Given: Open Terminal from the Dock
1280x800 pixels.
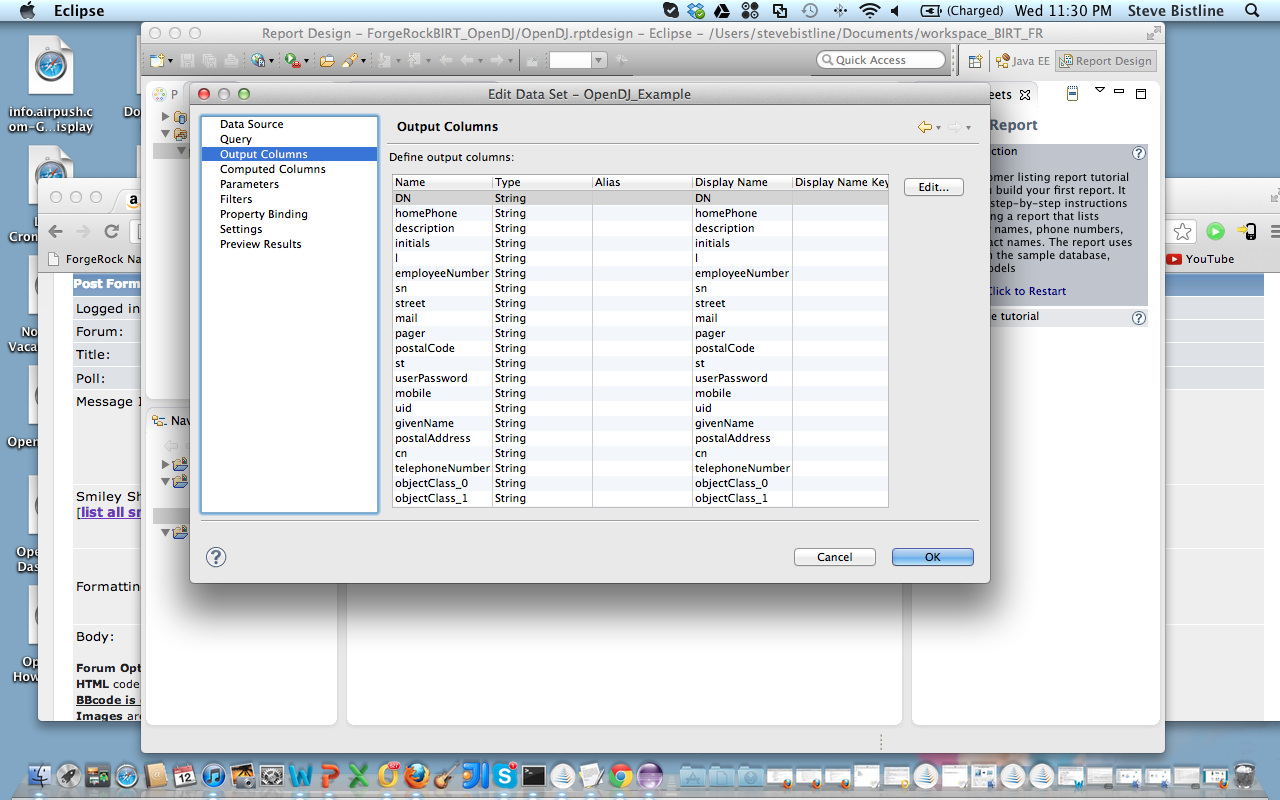Looking at the screenshot, I should (x=534, y=775).
